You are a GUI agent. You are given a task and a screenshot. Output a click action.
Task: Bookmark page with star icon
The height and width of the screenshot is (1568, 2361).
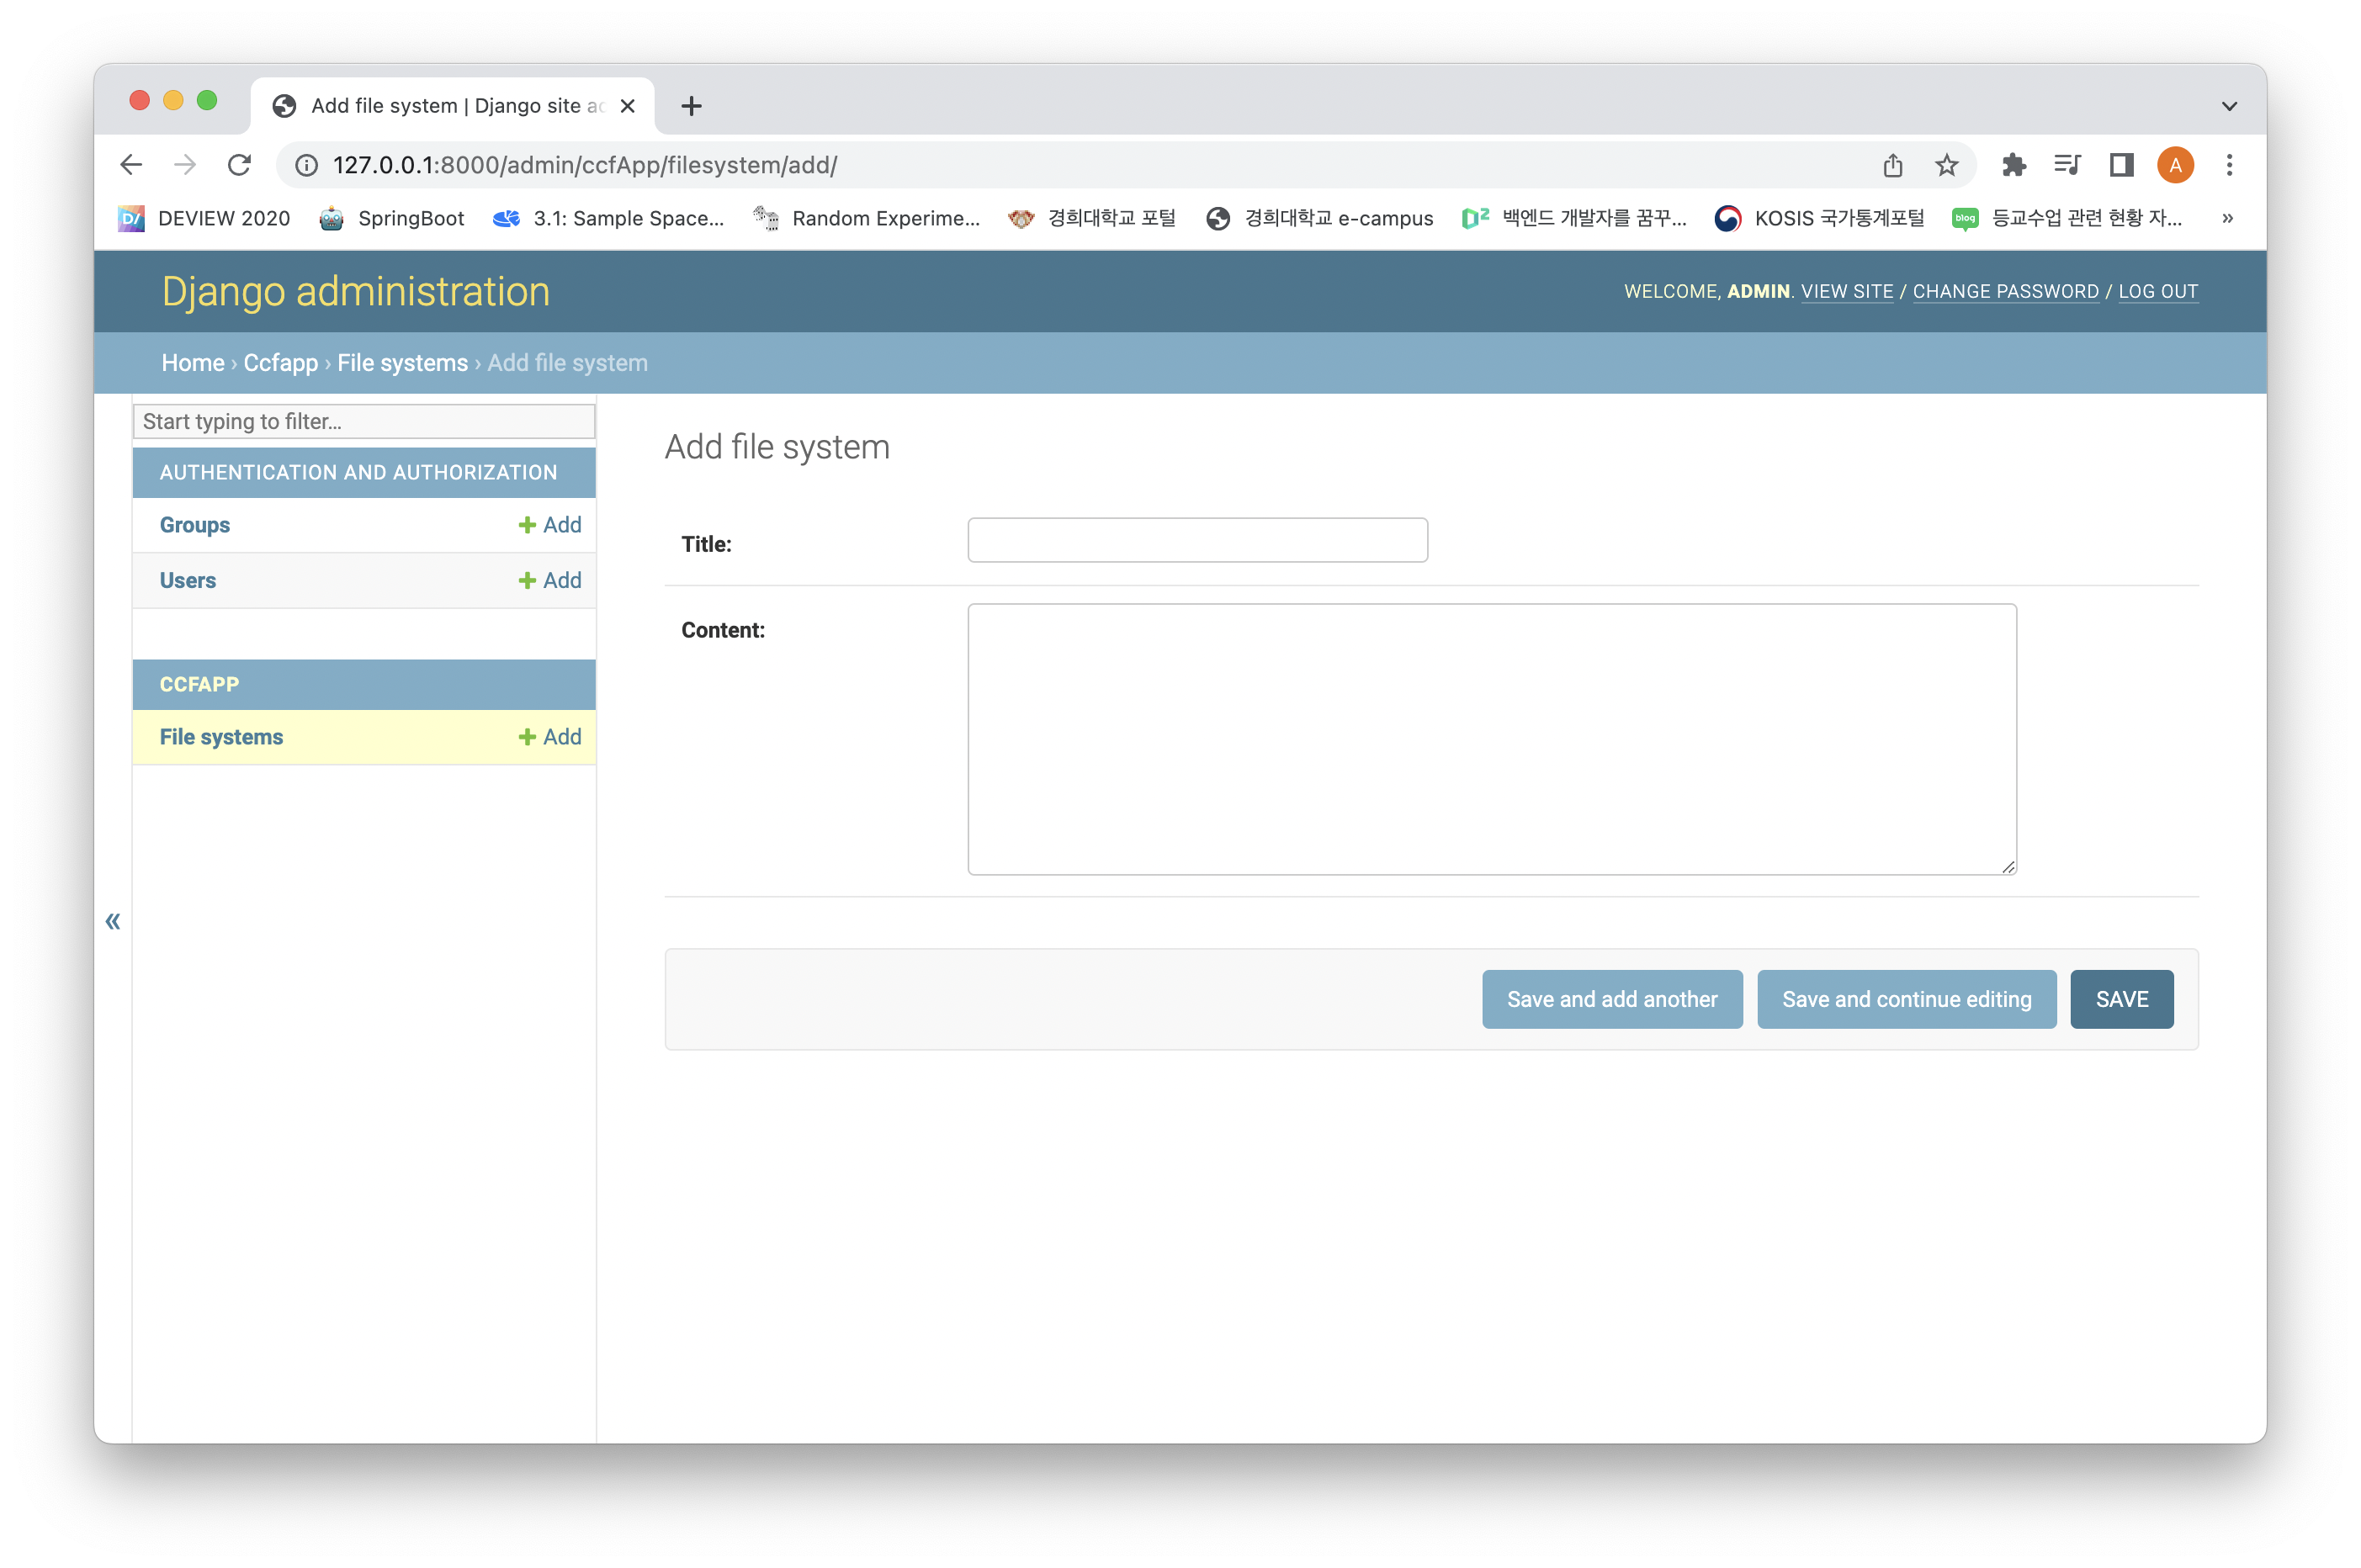tap(1946, 165)
